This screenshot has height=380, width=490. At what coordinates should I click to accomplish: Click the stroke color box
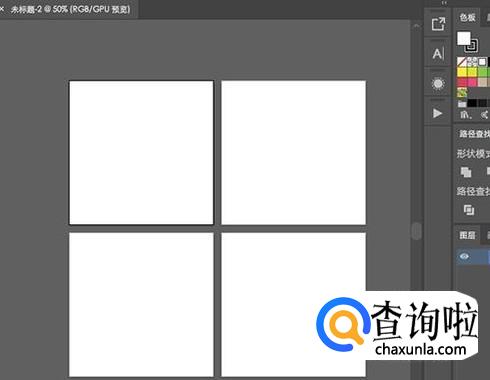pos(472,46)
